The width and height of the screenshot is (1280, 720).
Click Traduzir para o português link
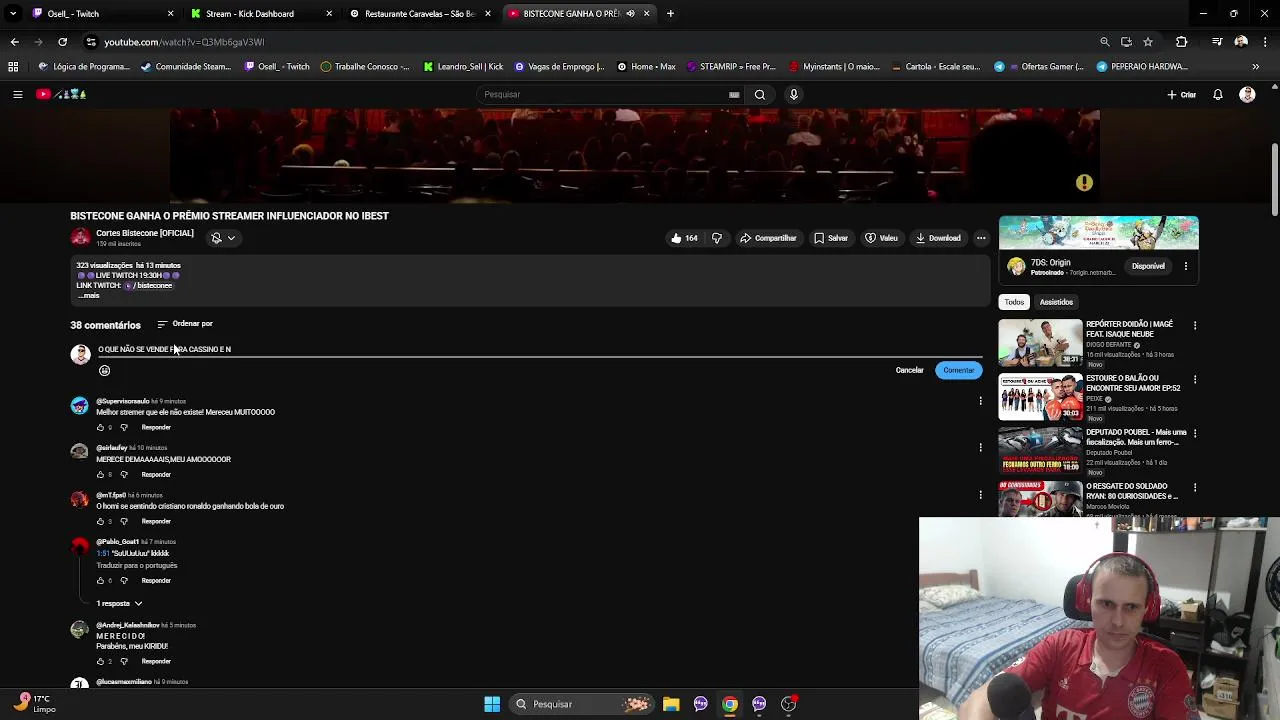click(x=137, y=566)
